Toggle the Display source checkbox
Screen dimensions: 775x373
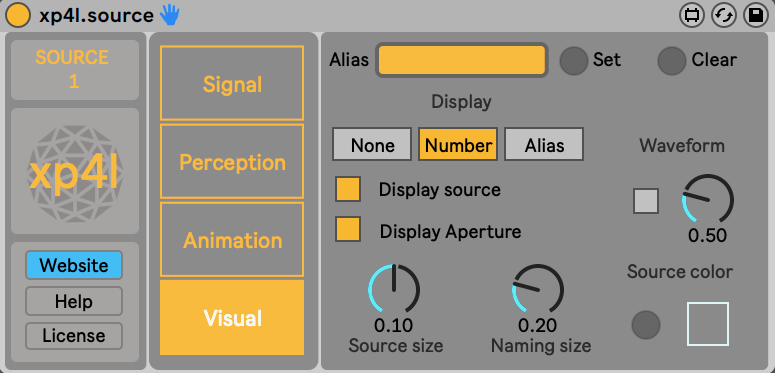pyautogui.click(x=348, y=189)
